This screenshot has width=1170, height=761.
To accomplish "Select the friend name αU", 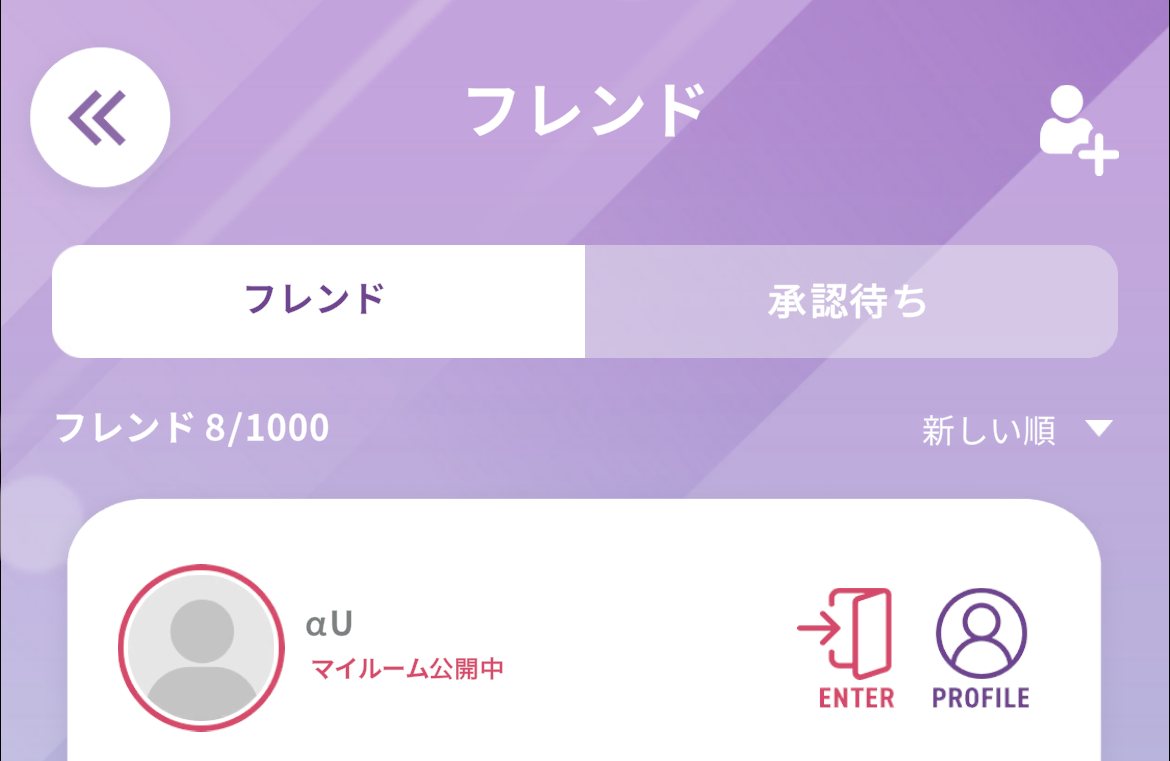I will pos(329,624).
